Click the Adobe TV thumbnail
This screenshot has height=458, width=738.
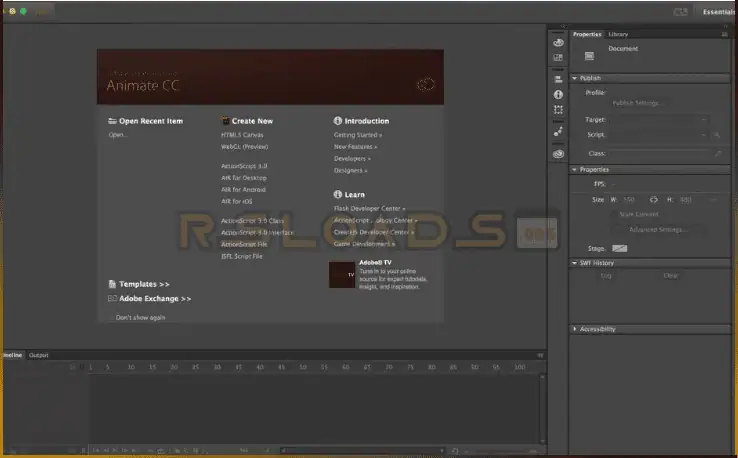tap(342, 274)
